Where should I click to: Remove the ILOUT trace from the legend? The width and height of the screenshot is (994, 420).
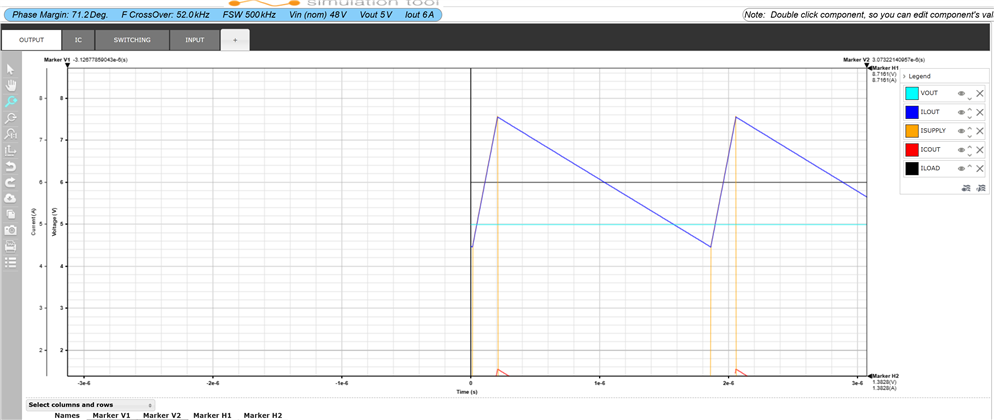[979, 112]
